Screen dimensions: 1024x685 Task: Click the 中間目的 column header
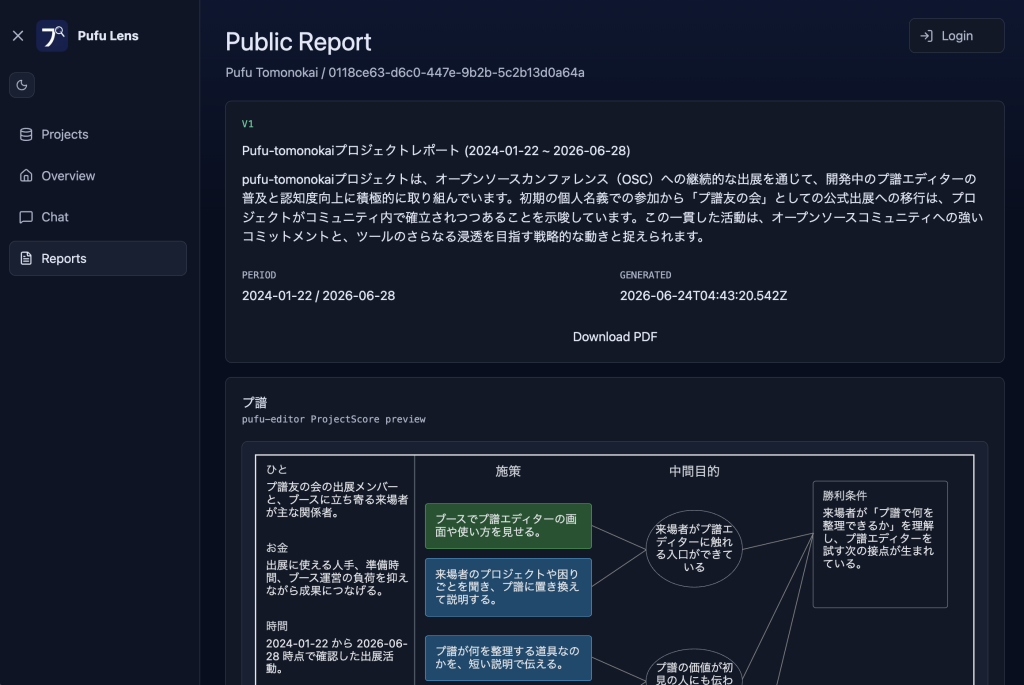tap(694, 471)
